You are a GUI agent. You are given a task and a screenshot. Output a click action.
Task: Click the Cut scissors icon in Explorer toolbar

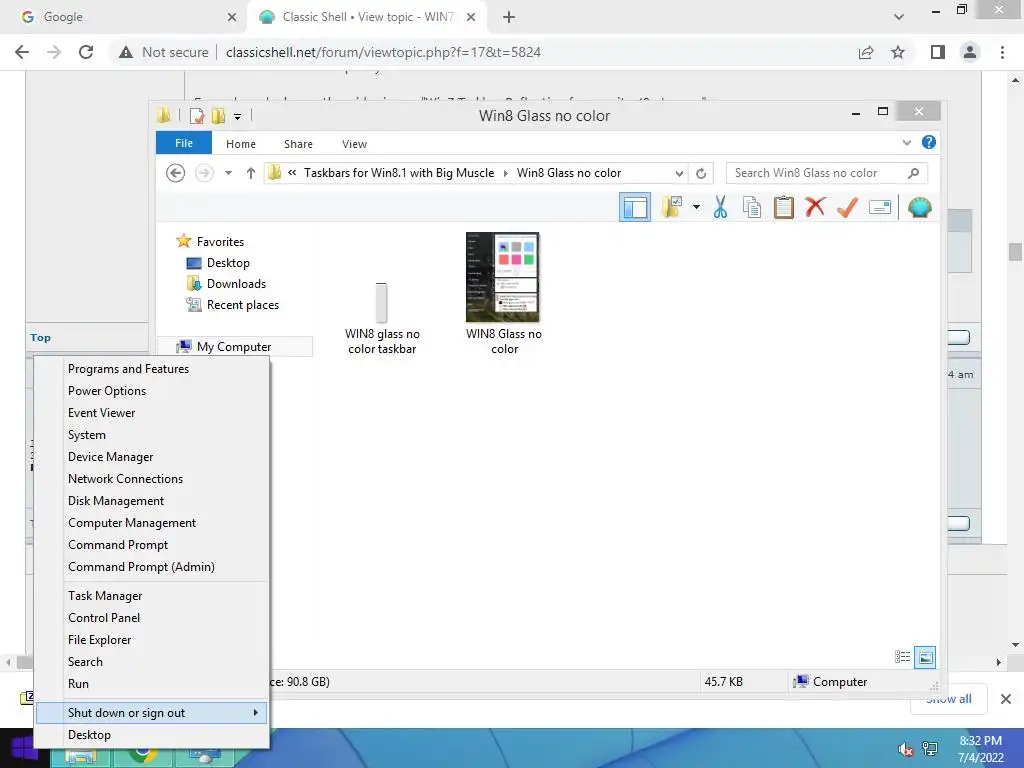point(720,208)
